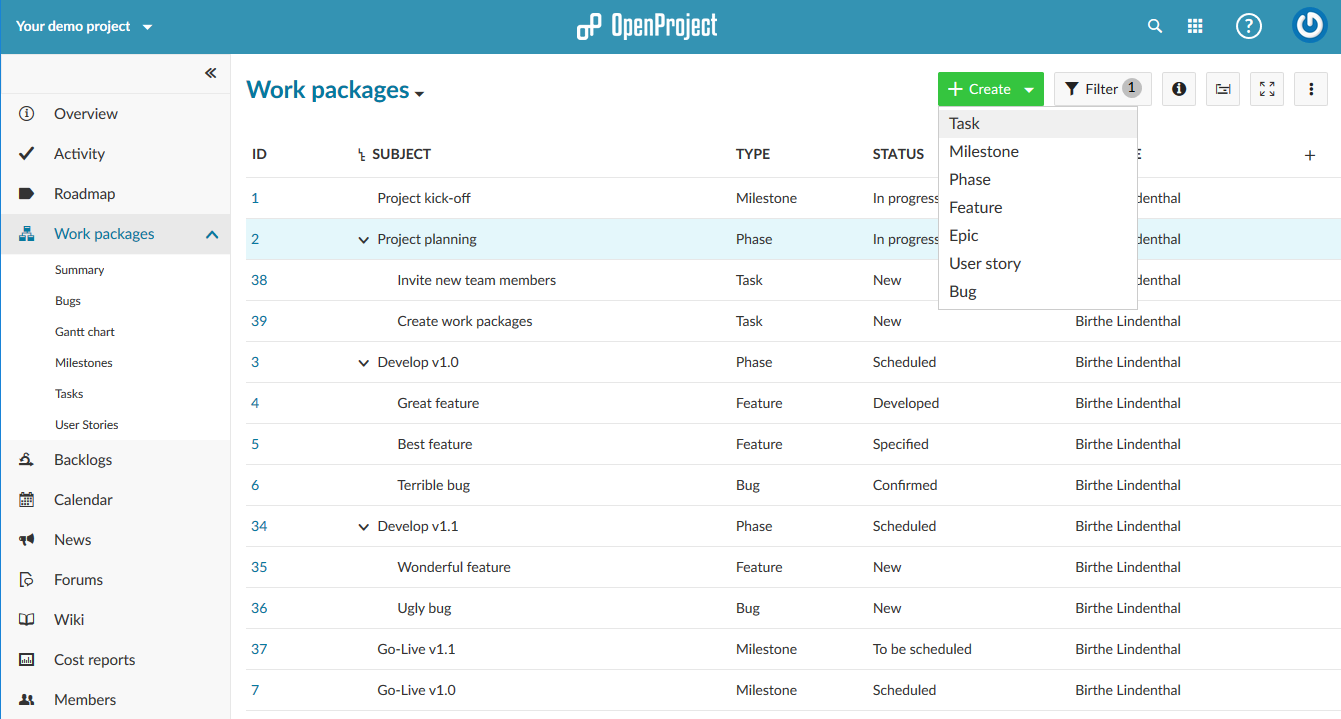The height and width of the screenshot is (719, 1341).
Task: Open the three-dot more options menu
Action: (x=1311, y=89)
